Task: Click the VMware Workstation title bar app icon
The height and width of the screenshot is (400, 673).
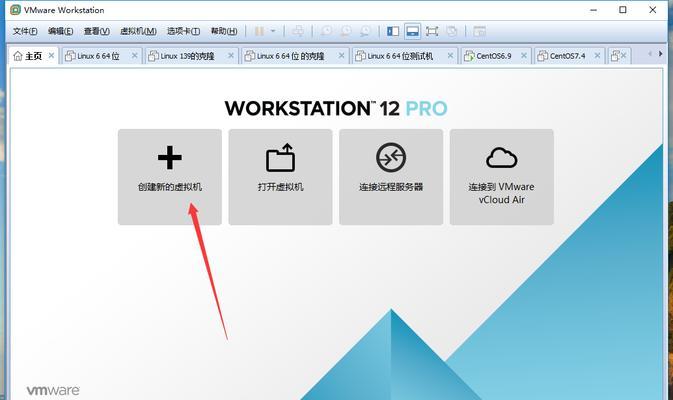Action: point(15,9)
